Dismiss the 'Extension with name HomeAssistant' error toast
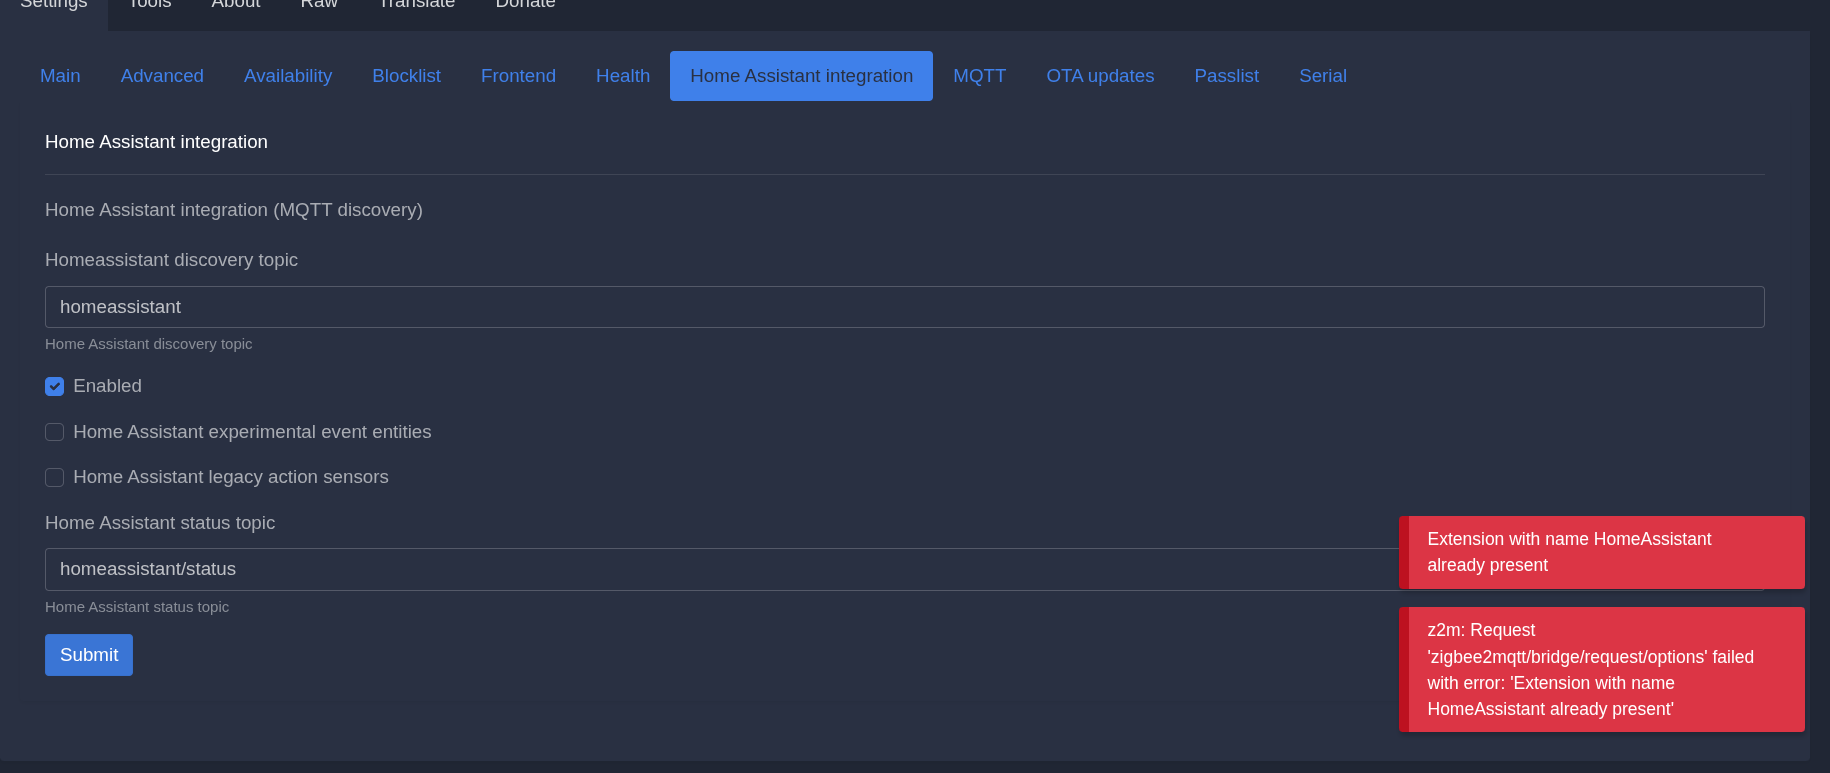 [x=1602, y=552]
